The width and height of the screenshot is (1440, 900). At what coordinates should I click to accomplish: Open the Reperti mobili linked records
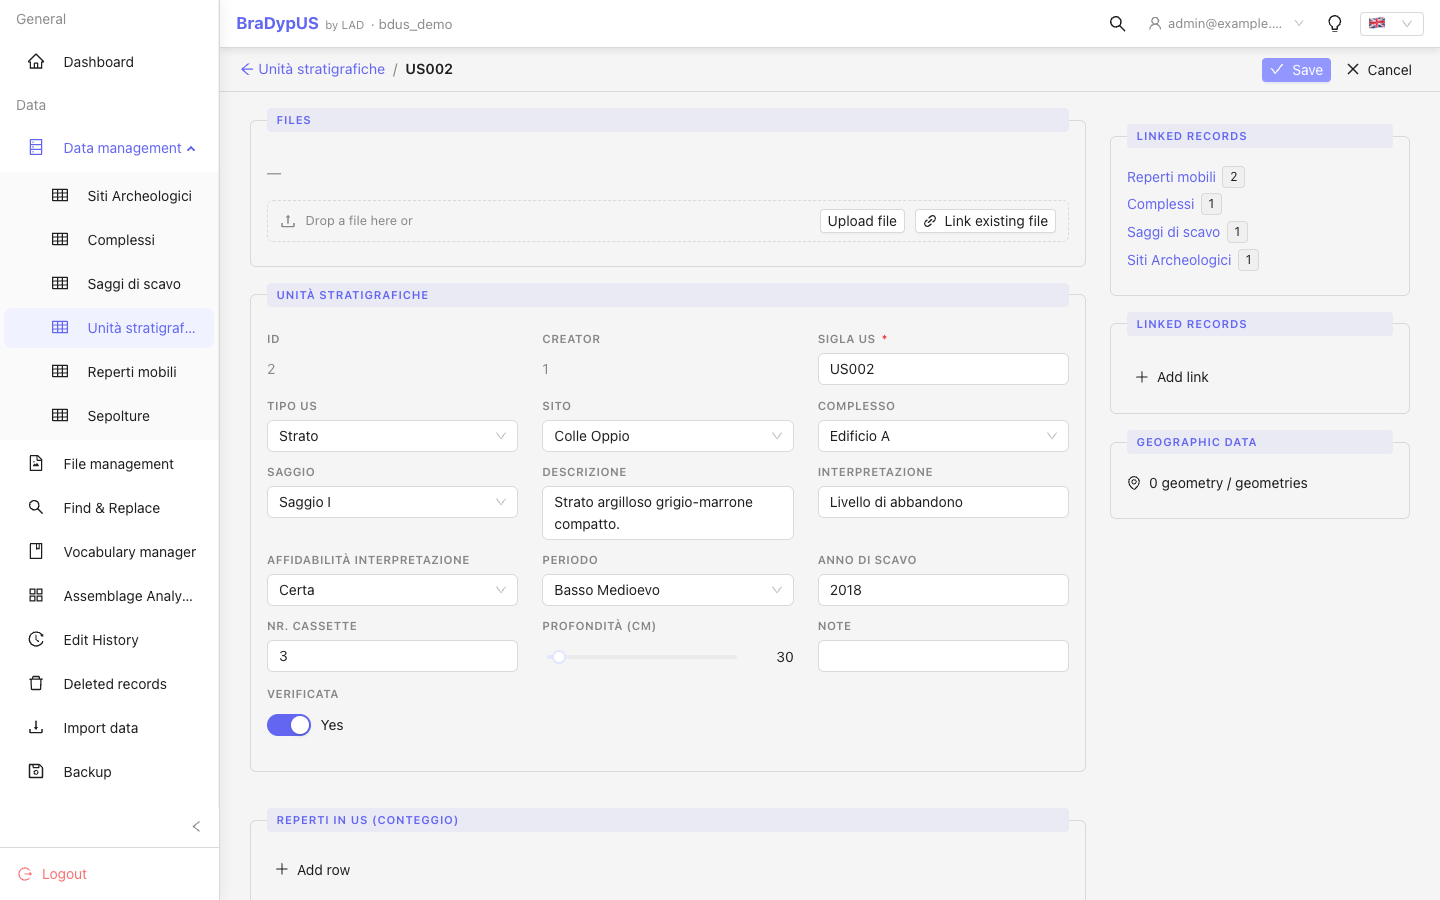click(x=1171, y=177)
